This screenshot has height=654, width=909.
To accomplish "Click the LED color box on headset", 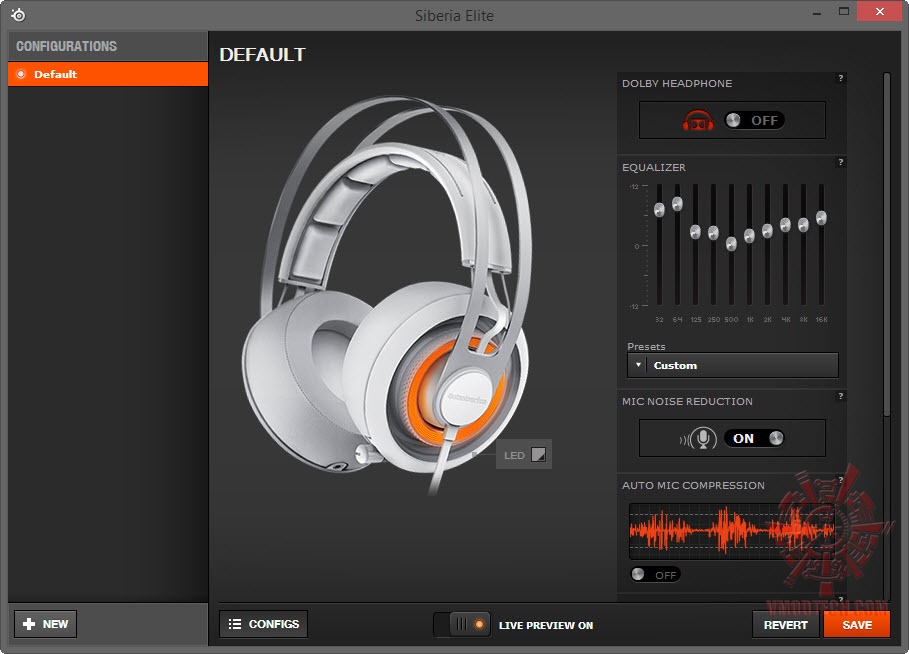I will 539,455.
